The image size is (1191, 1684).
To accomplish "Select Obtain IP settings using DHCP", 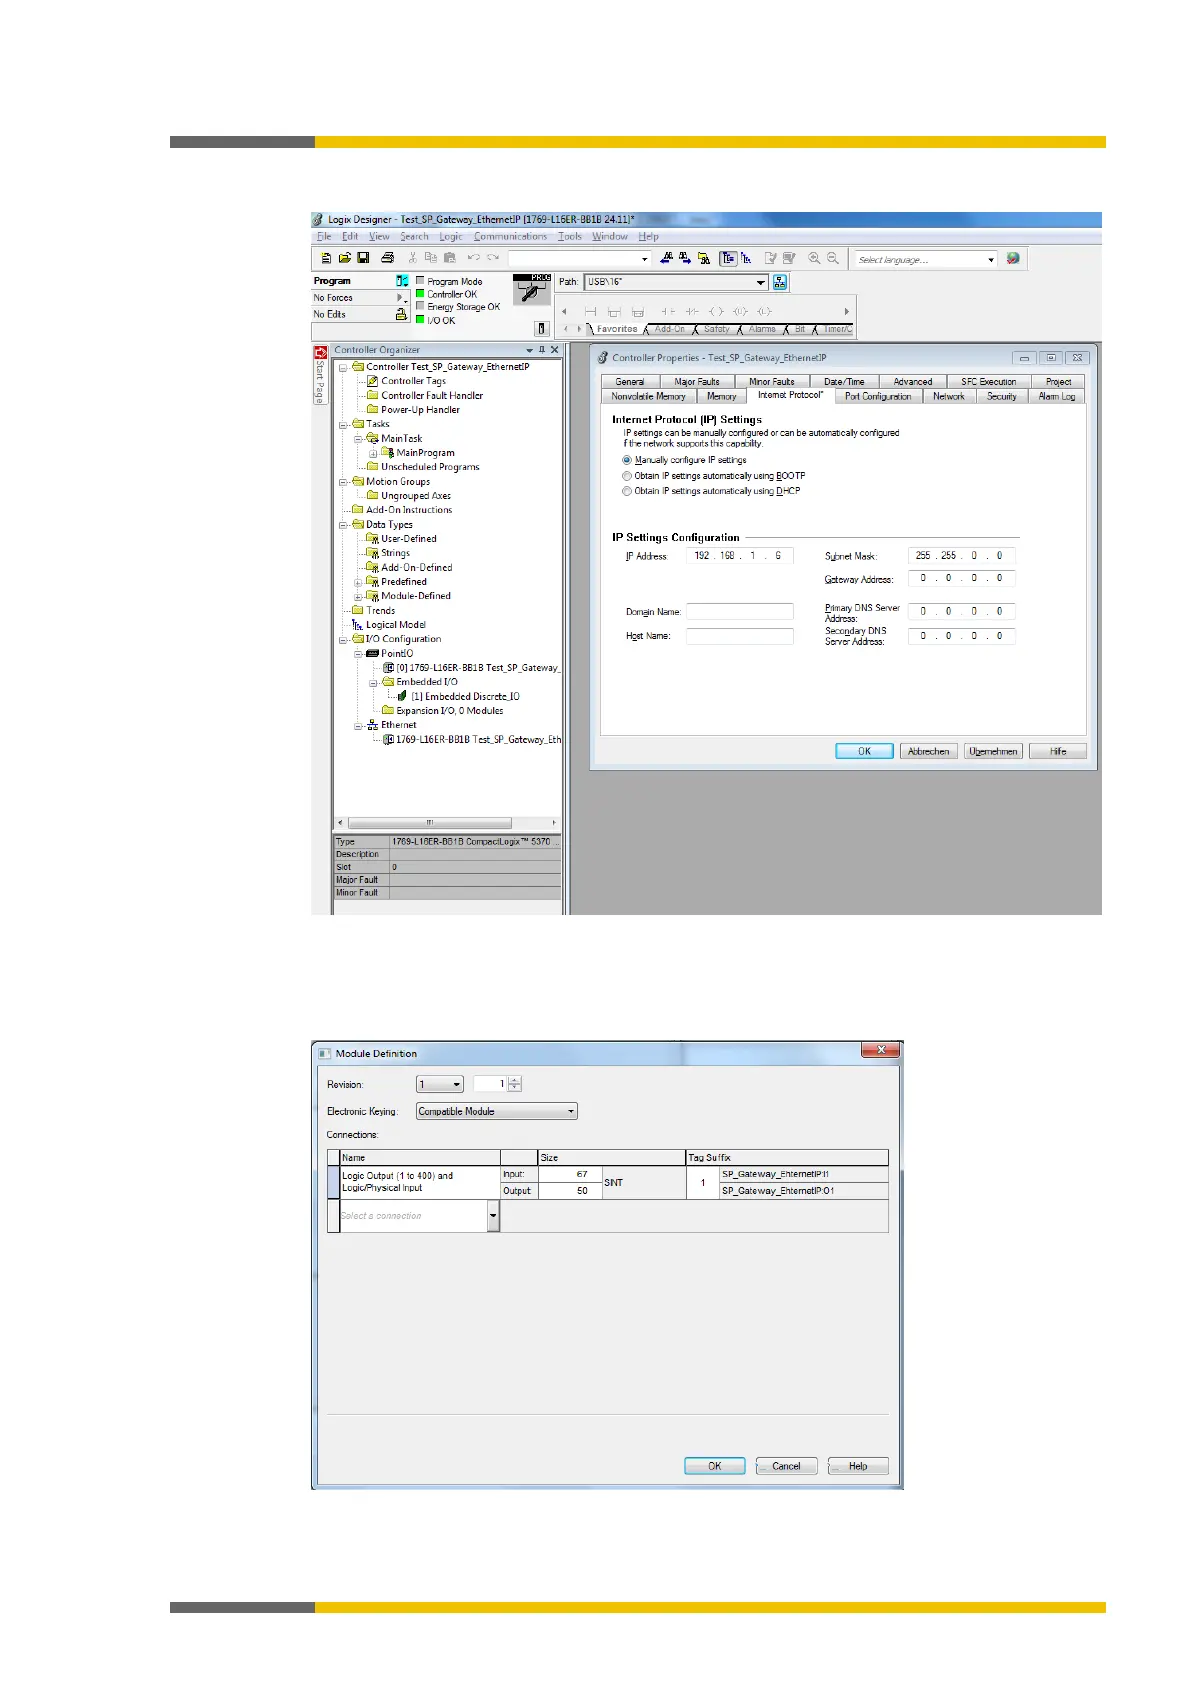I will click(627, 491).
